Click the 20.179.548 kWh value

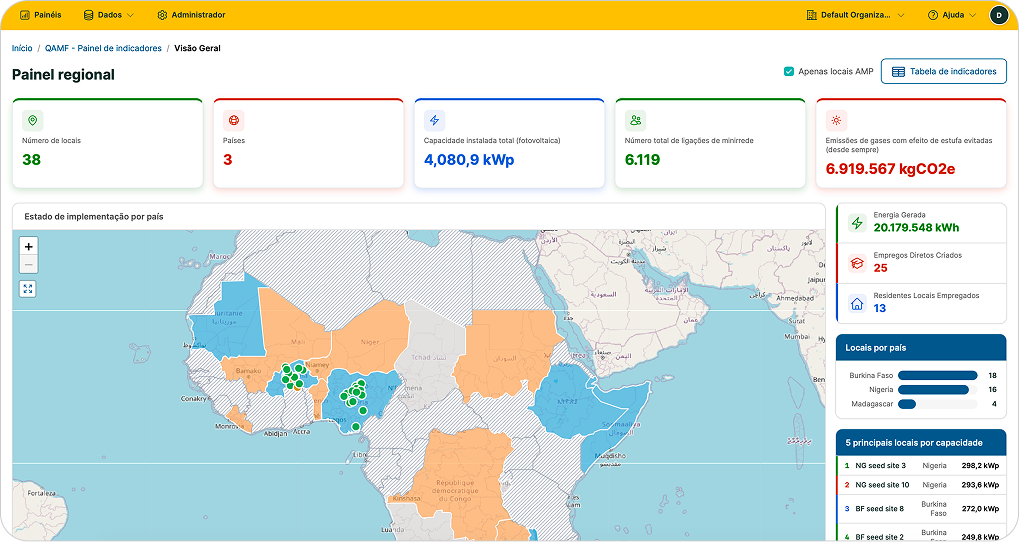(916, 227)
